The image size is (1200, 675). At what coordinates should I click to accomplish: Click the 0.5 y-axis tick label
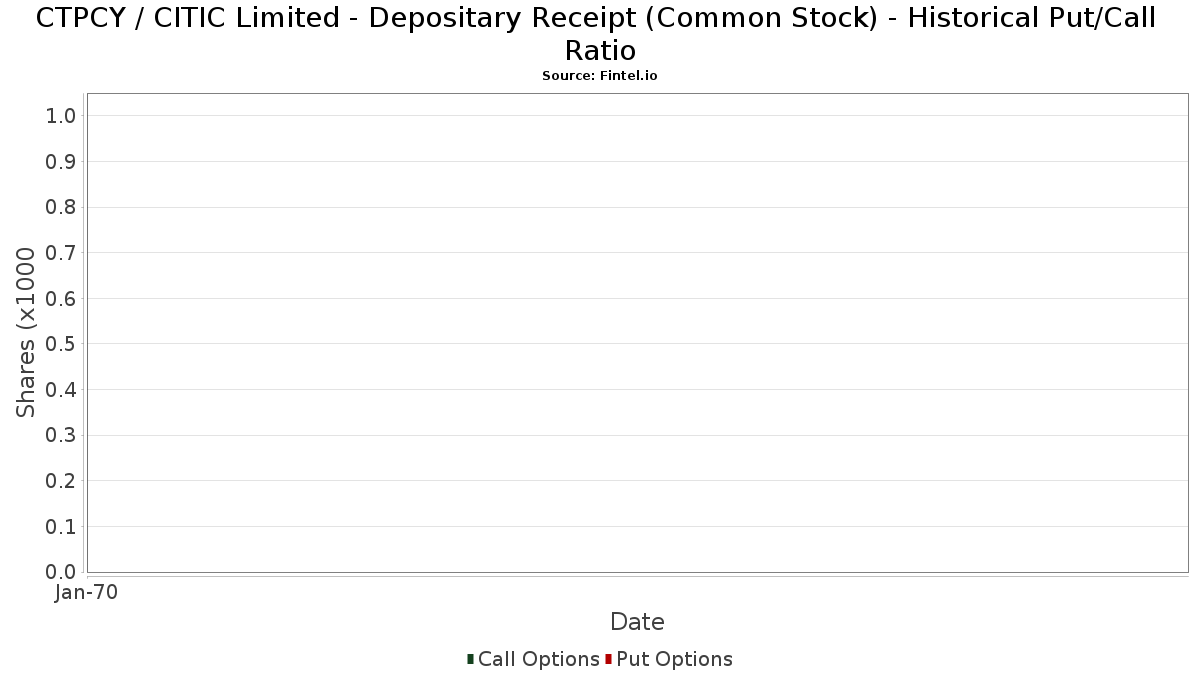61,344
